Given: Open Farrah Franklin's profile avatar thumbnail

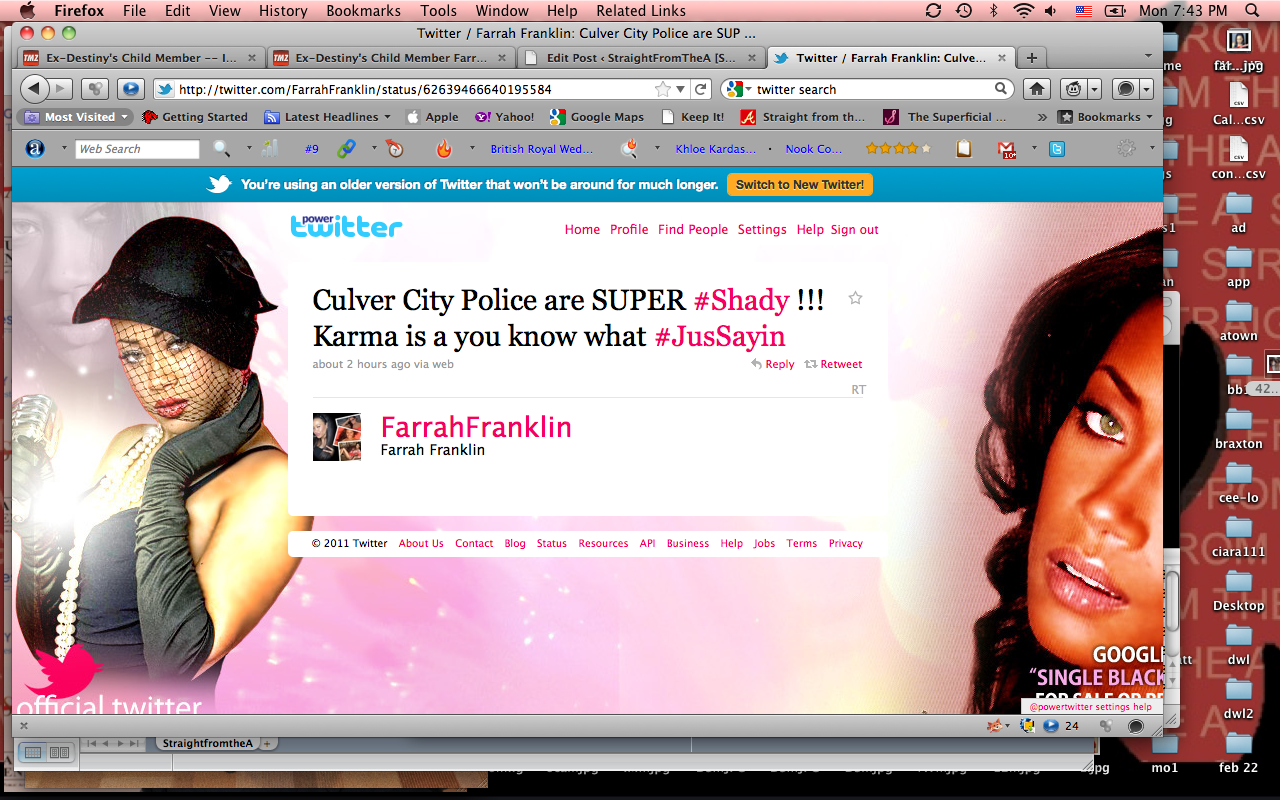Looking at the screenshot, I should point(337,437).
